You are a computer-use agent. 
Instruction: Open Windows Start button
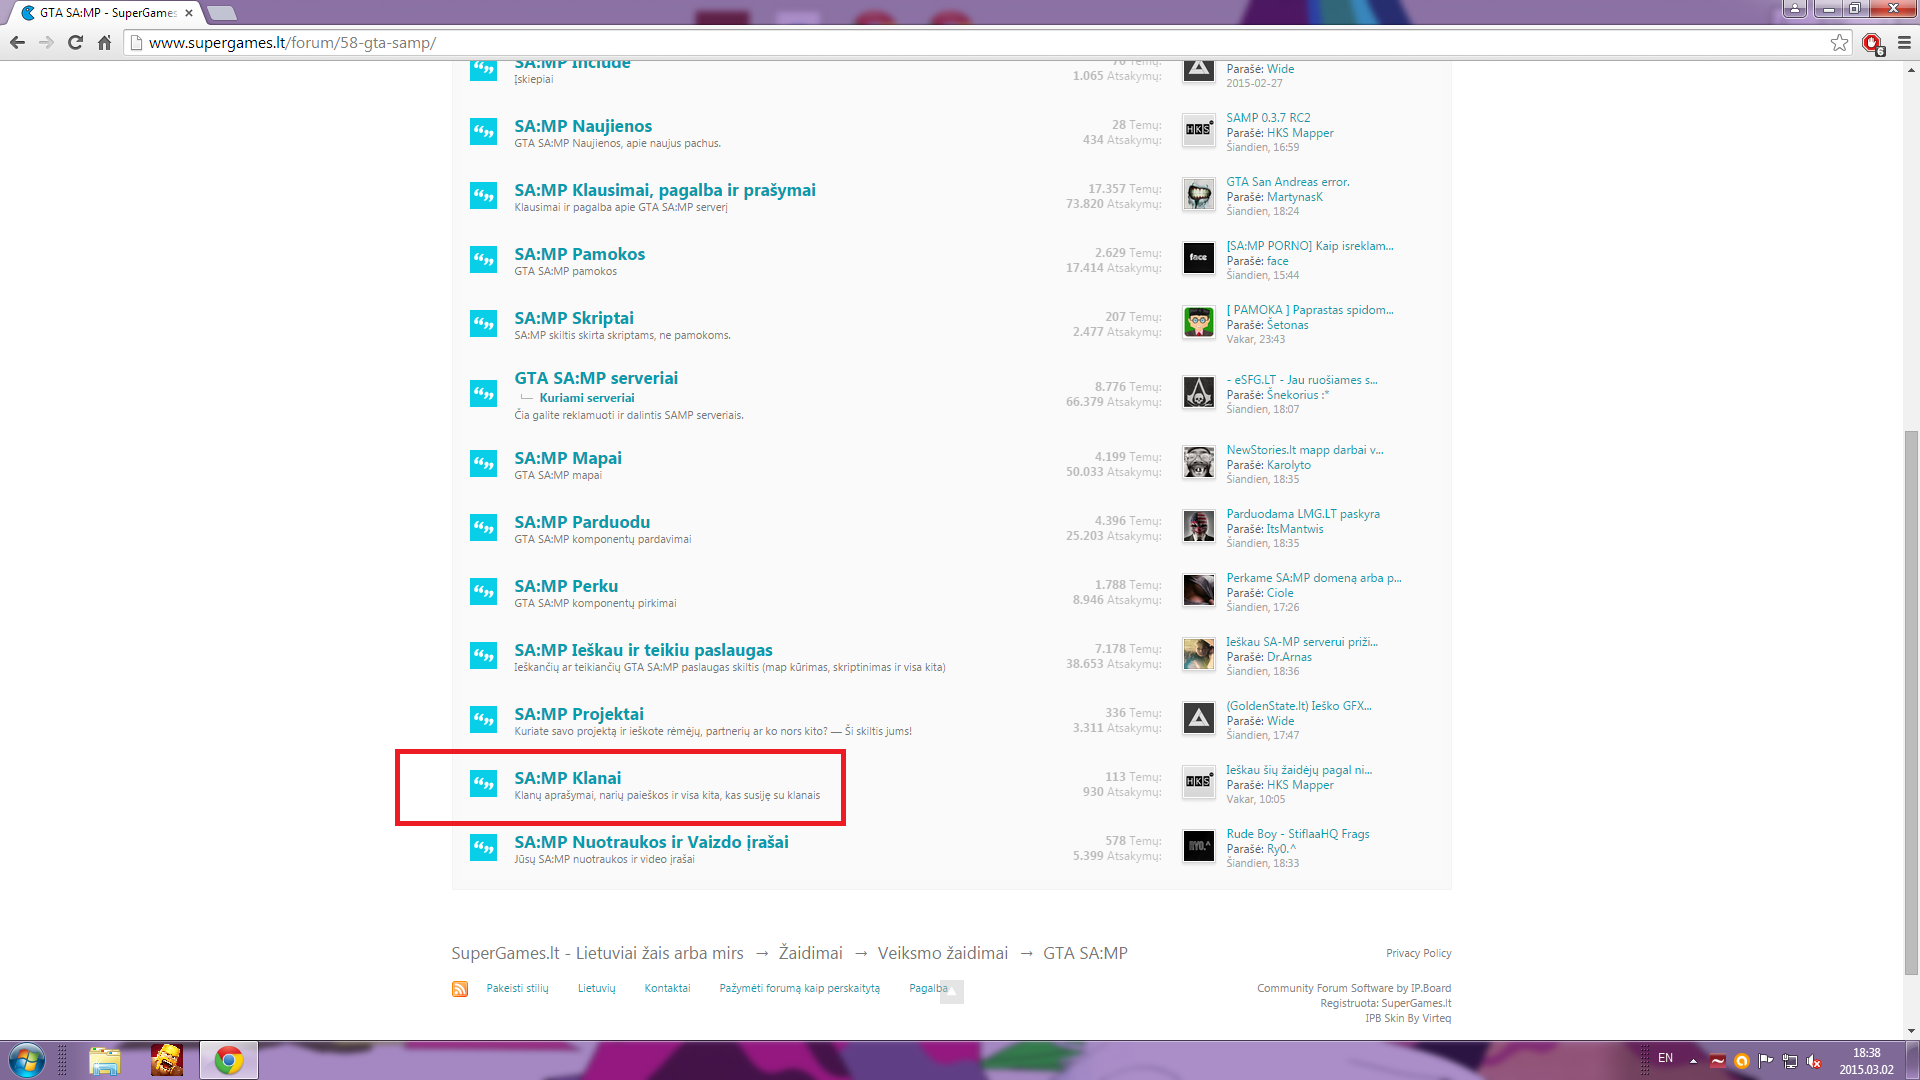tap(27, 1060)
